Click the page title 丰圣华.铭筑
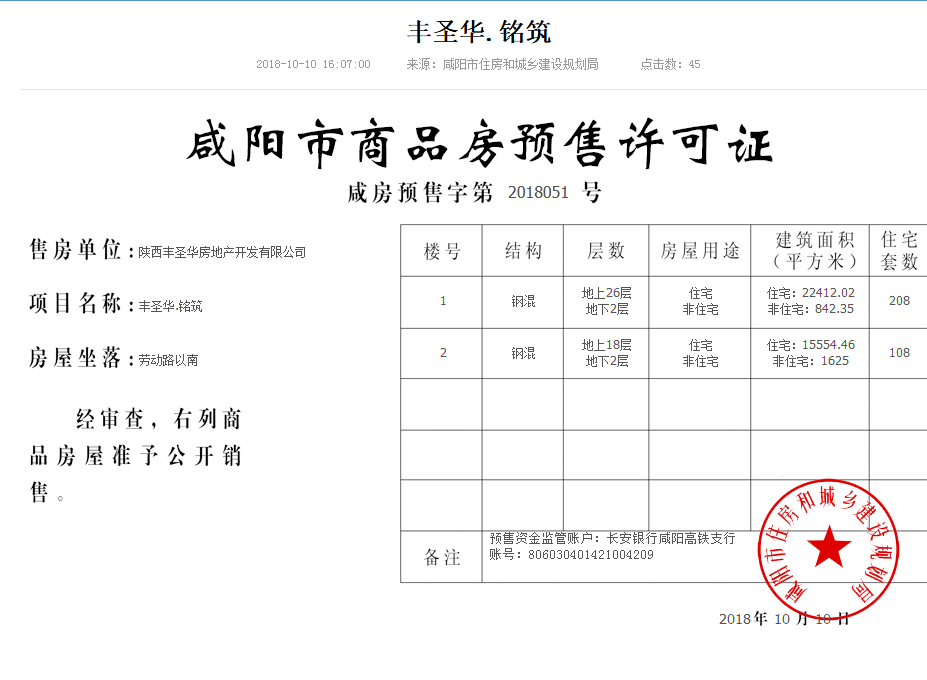The height and width of the screenshot is (680, 927). pyautogui.click(x=479, y=32)
